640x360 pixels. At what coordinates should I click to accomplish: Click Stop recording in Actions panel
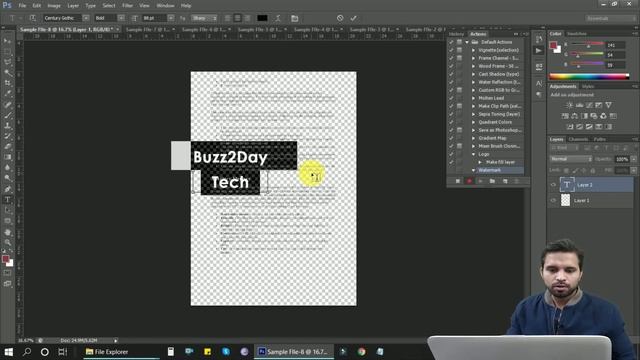click(x=458, y=181)
